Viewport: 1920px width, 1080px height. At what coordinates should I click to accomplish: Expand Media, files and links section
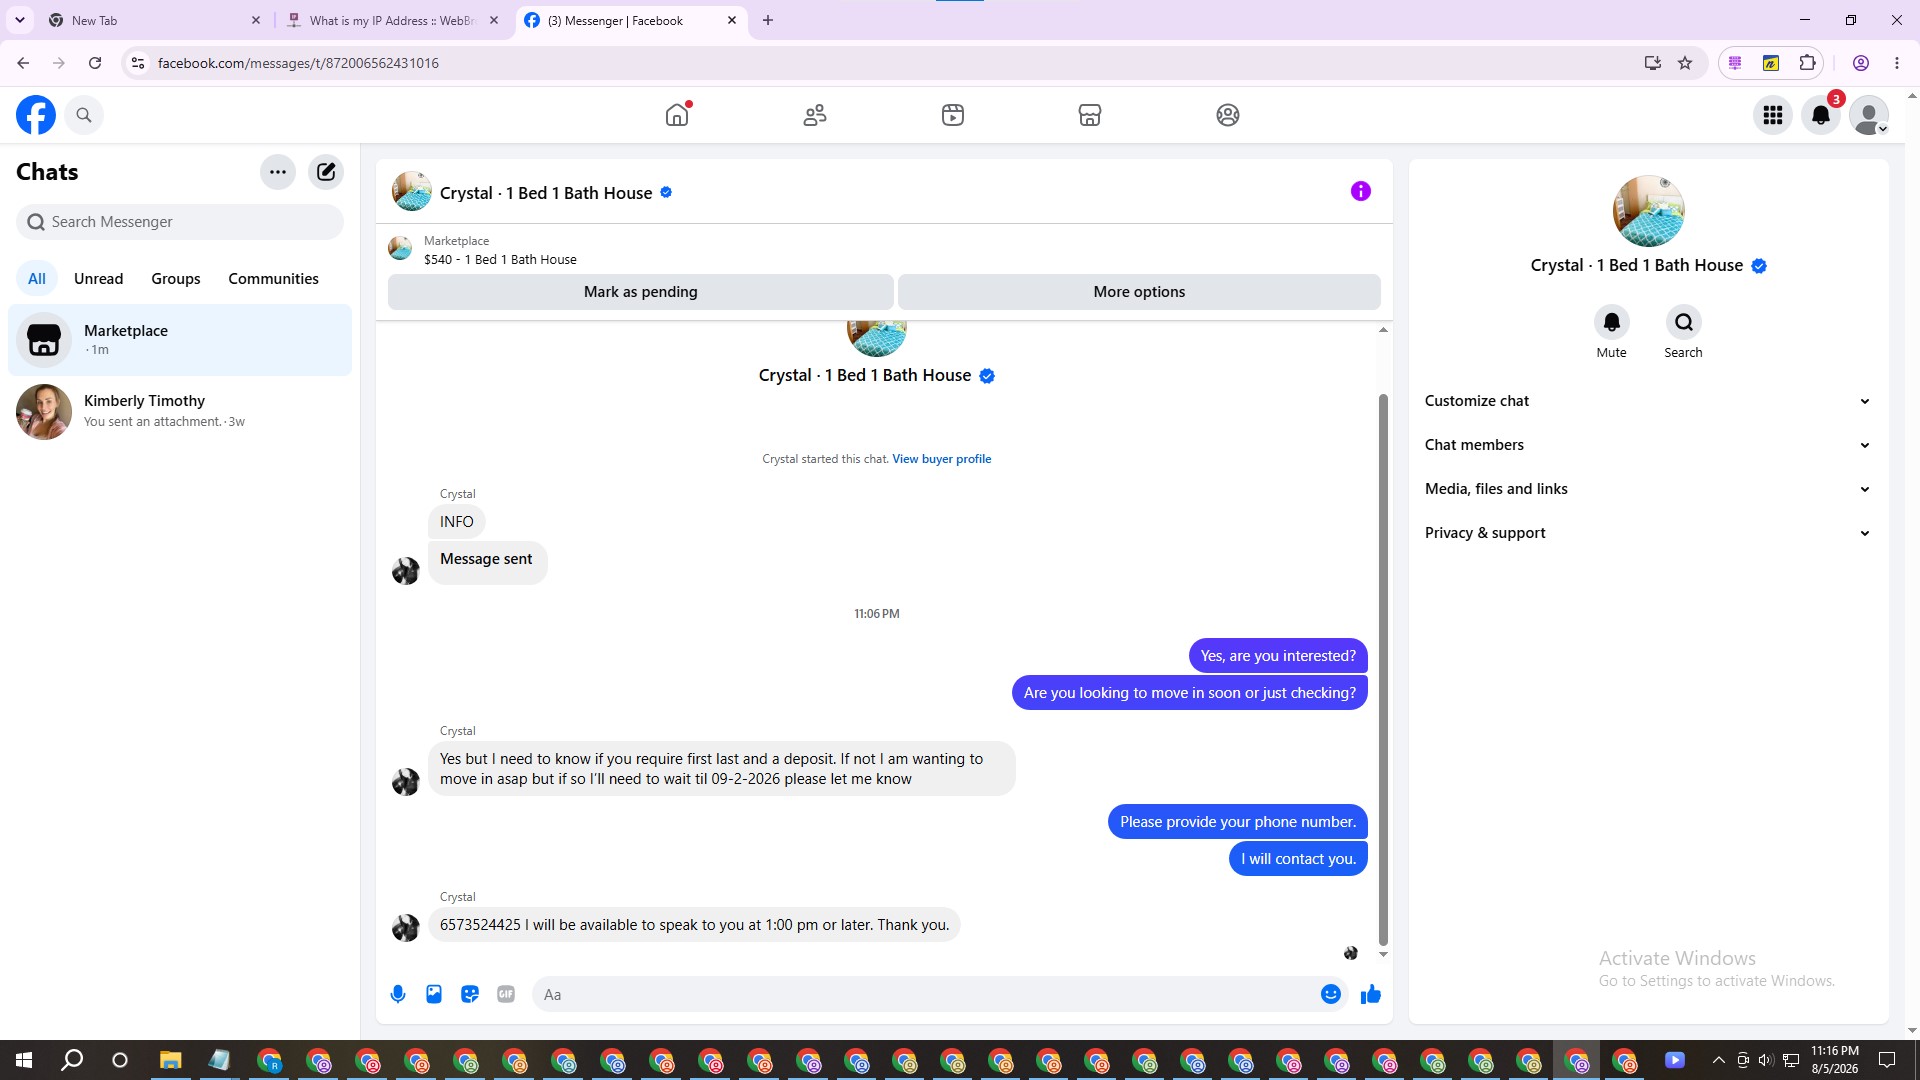1647,489
